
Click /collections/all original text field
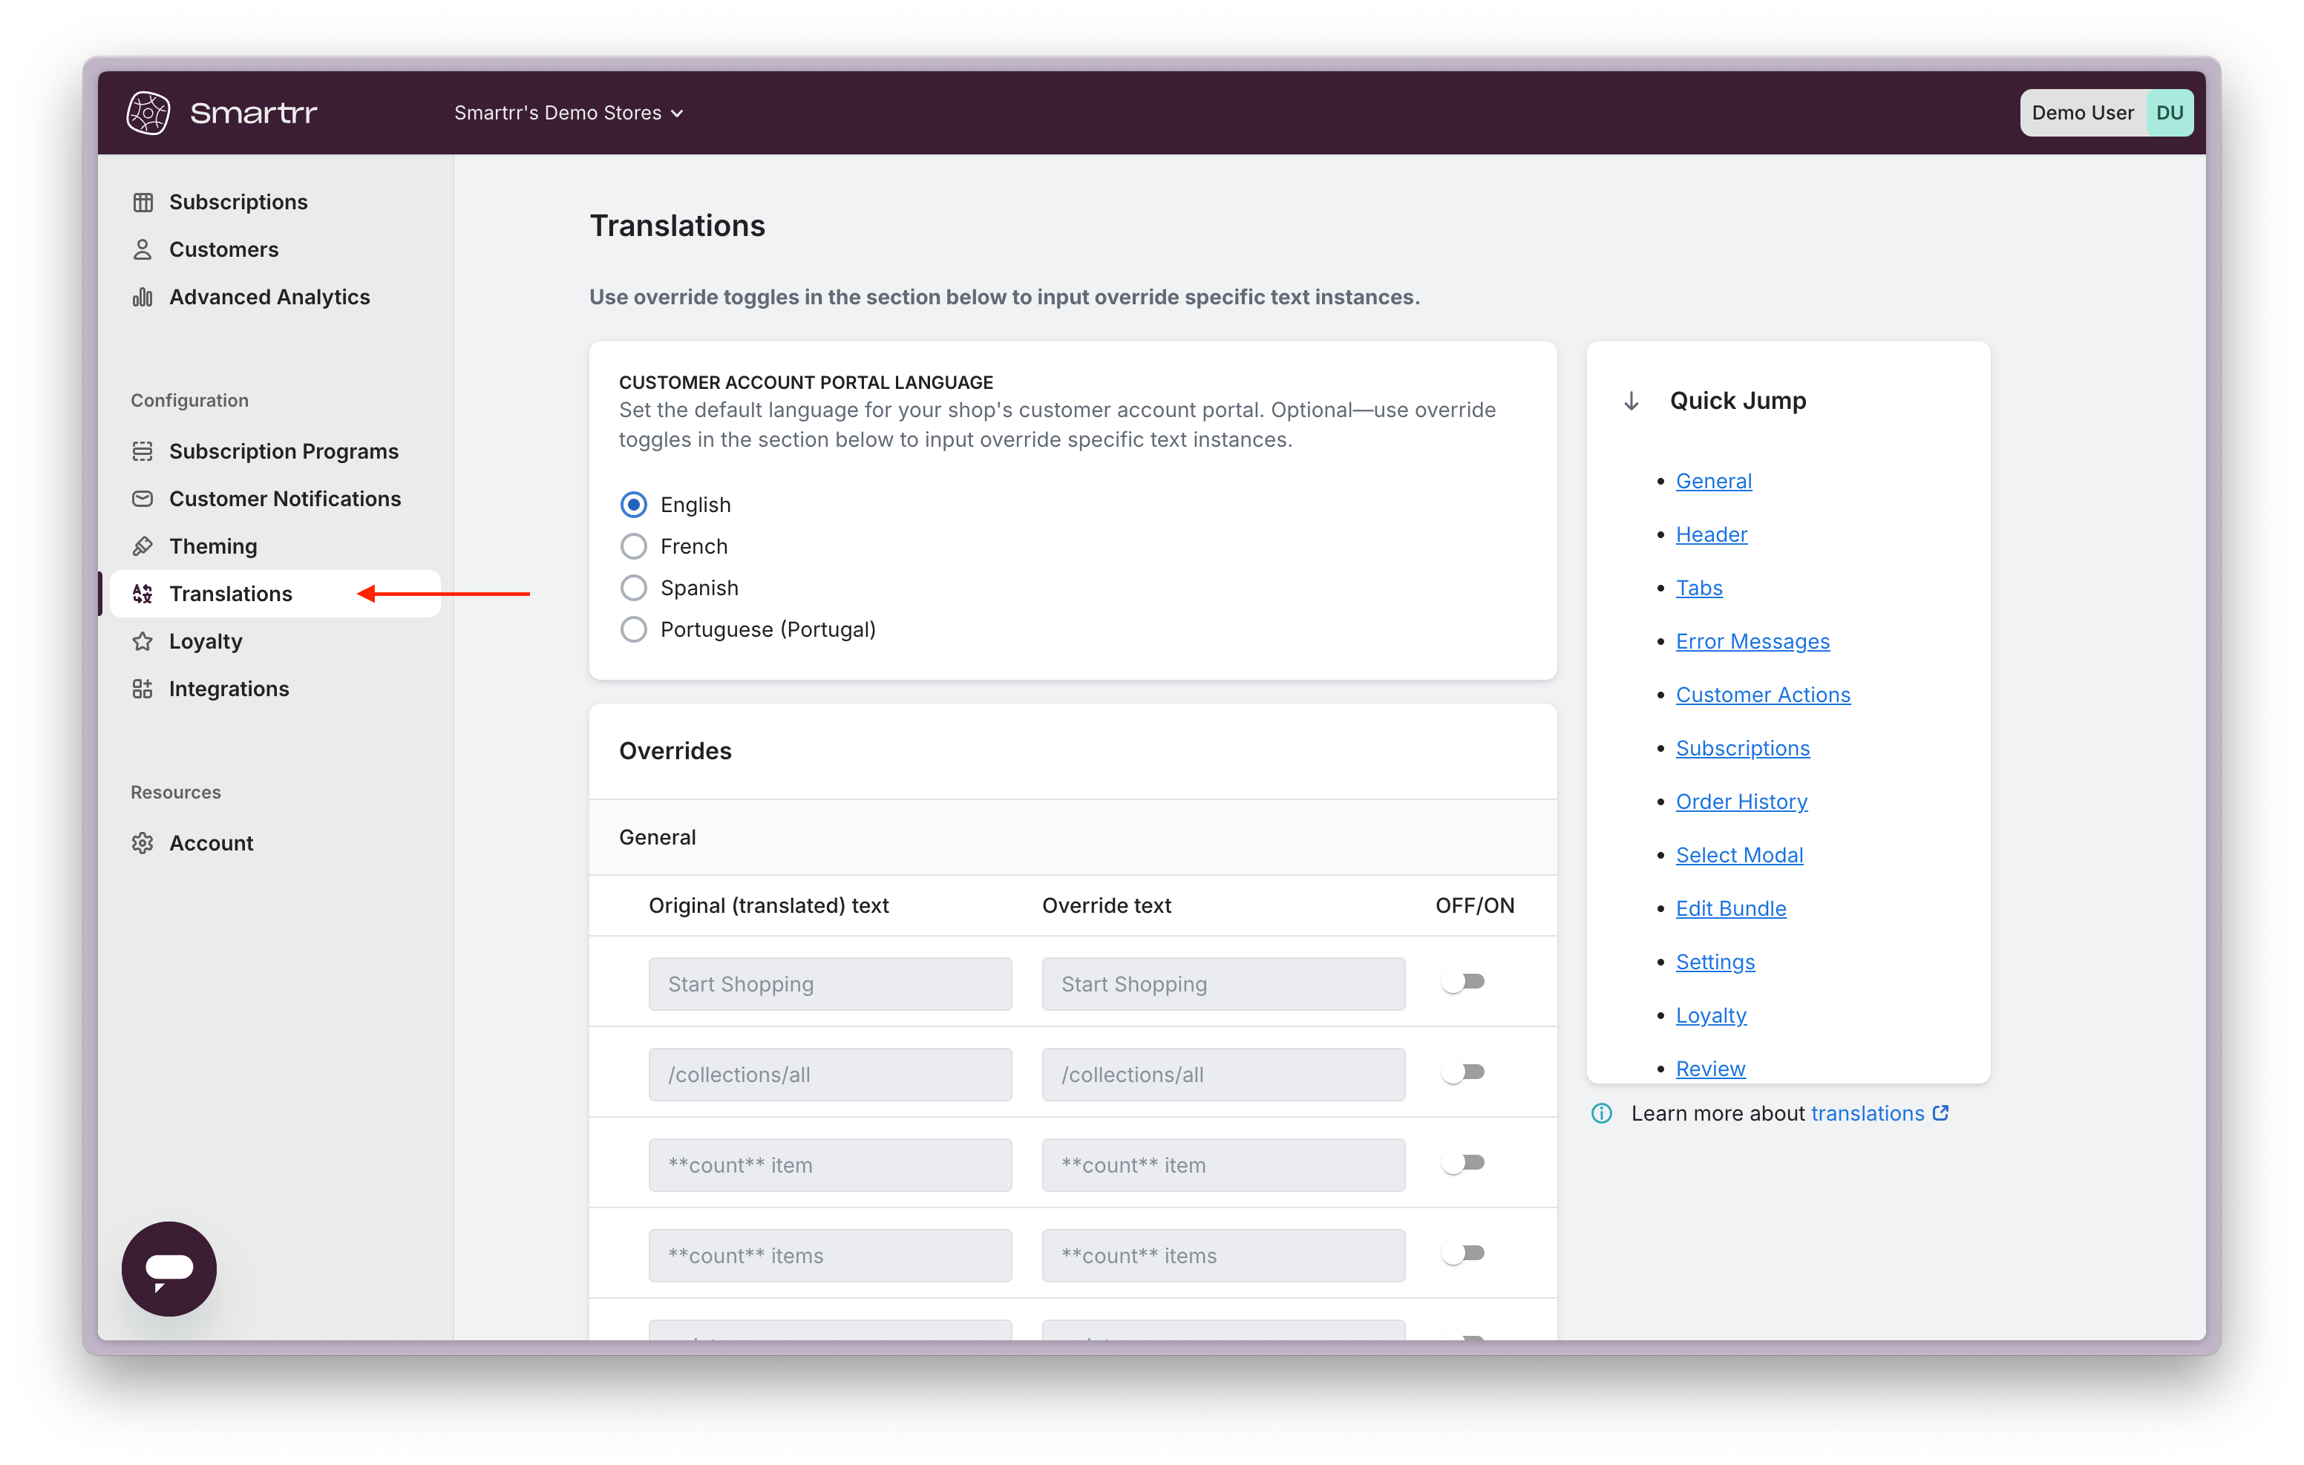click(x=830, y=1074)
